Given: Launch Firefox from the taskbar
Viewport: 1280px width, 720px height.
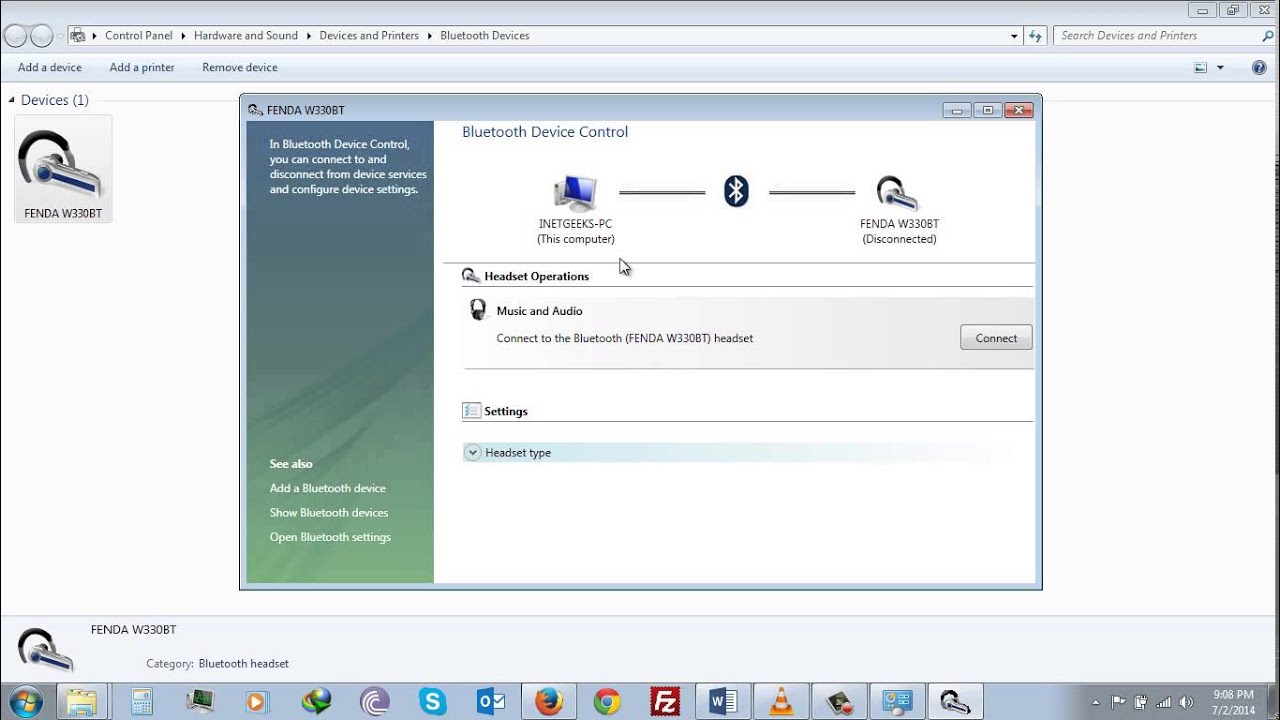Looking at the screenshot, I should 549,702.
